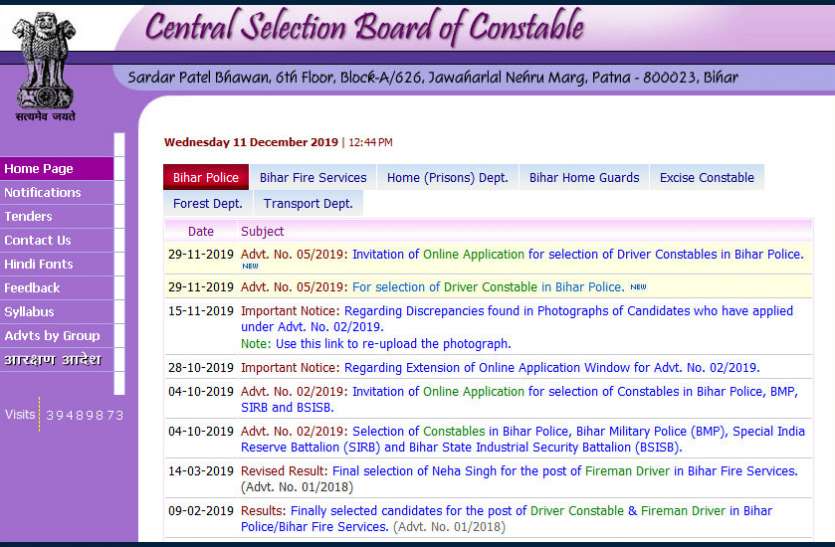This screenshot has height=547, width=835.
Task: Click the date 09-02-2019 cell
Action: coord(201,511)
